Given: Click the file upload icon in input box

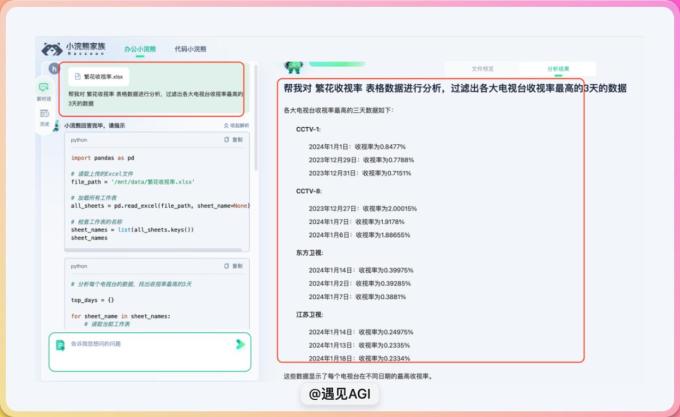Looking at the screenshot, I should tap(60, 345).
